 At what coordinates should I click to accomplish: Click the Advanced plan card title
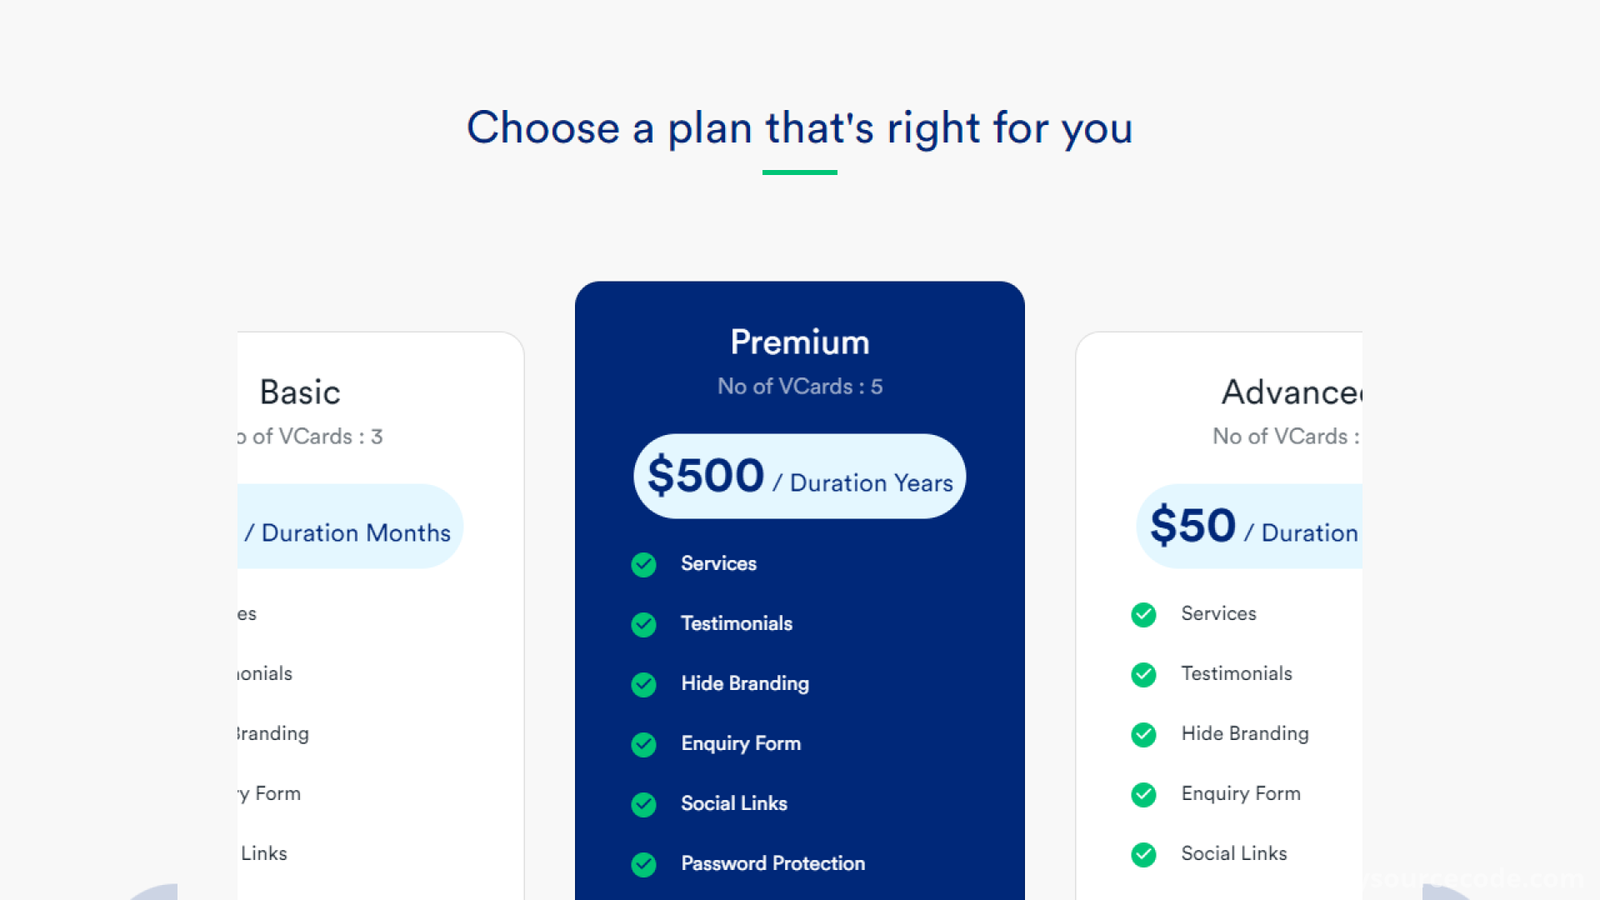coord(1292,392)
